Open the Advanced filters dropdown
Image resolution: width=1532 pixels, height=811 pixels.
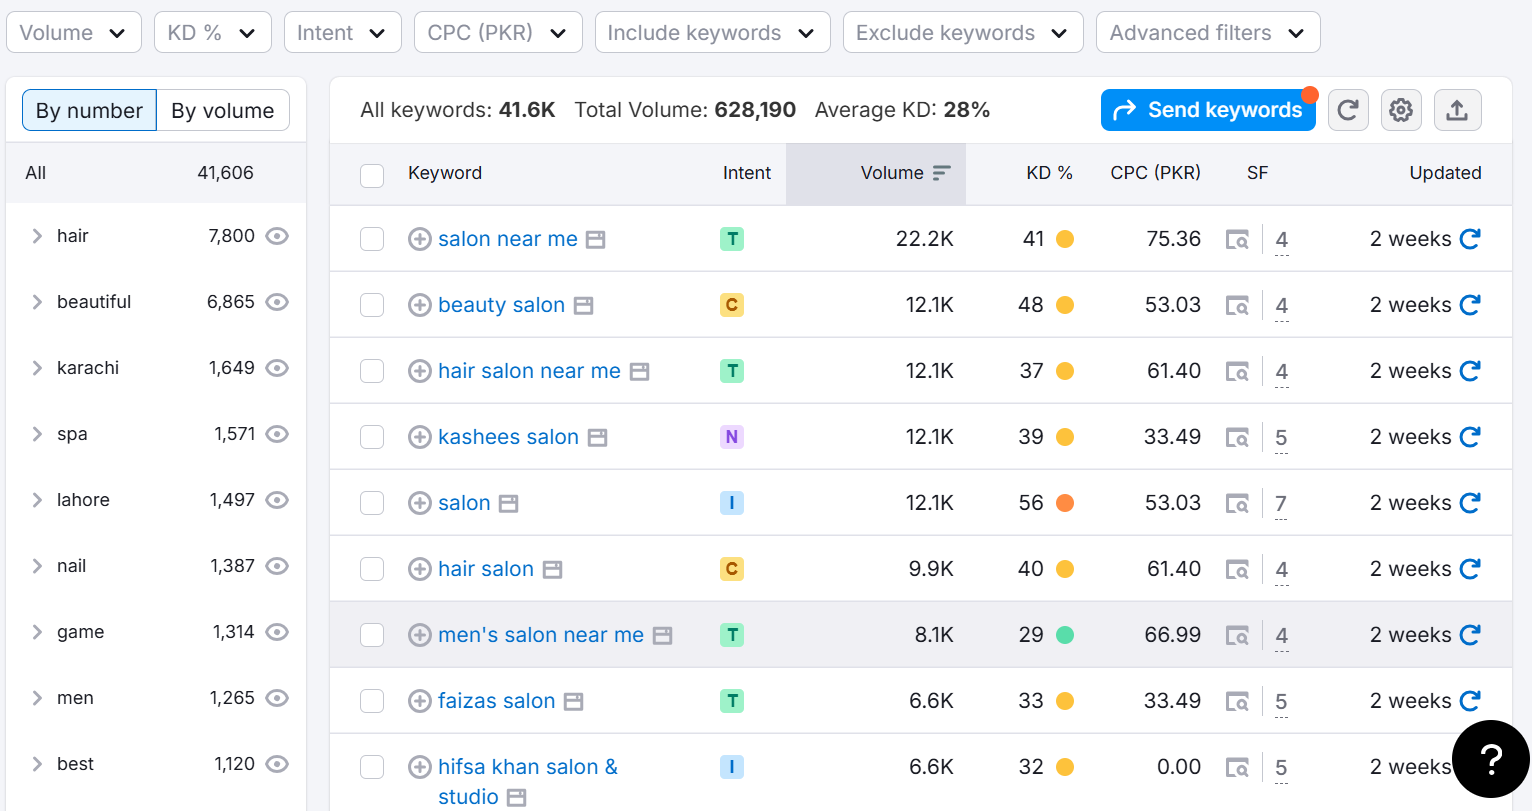coord(1208,31)
